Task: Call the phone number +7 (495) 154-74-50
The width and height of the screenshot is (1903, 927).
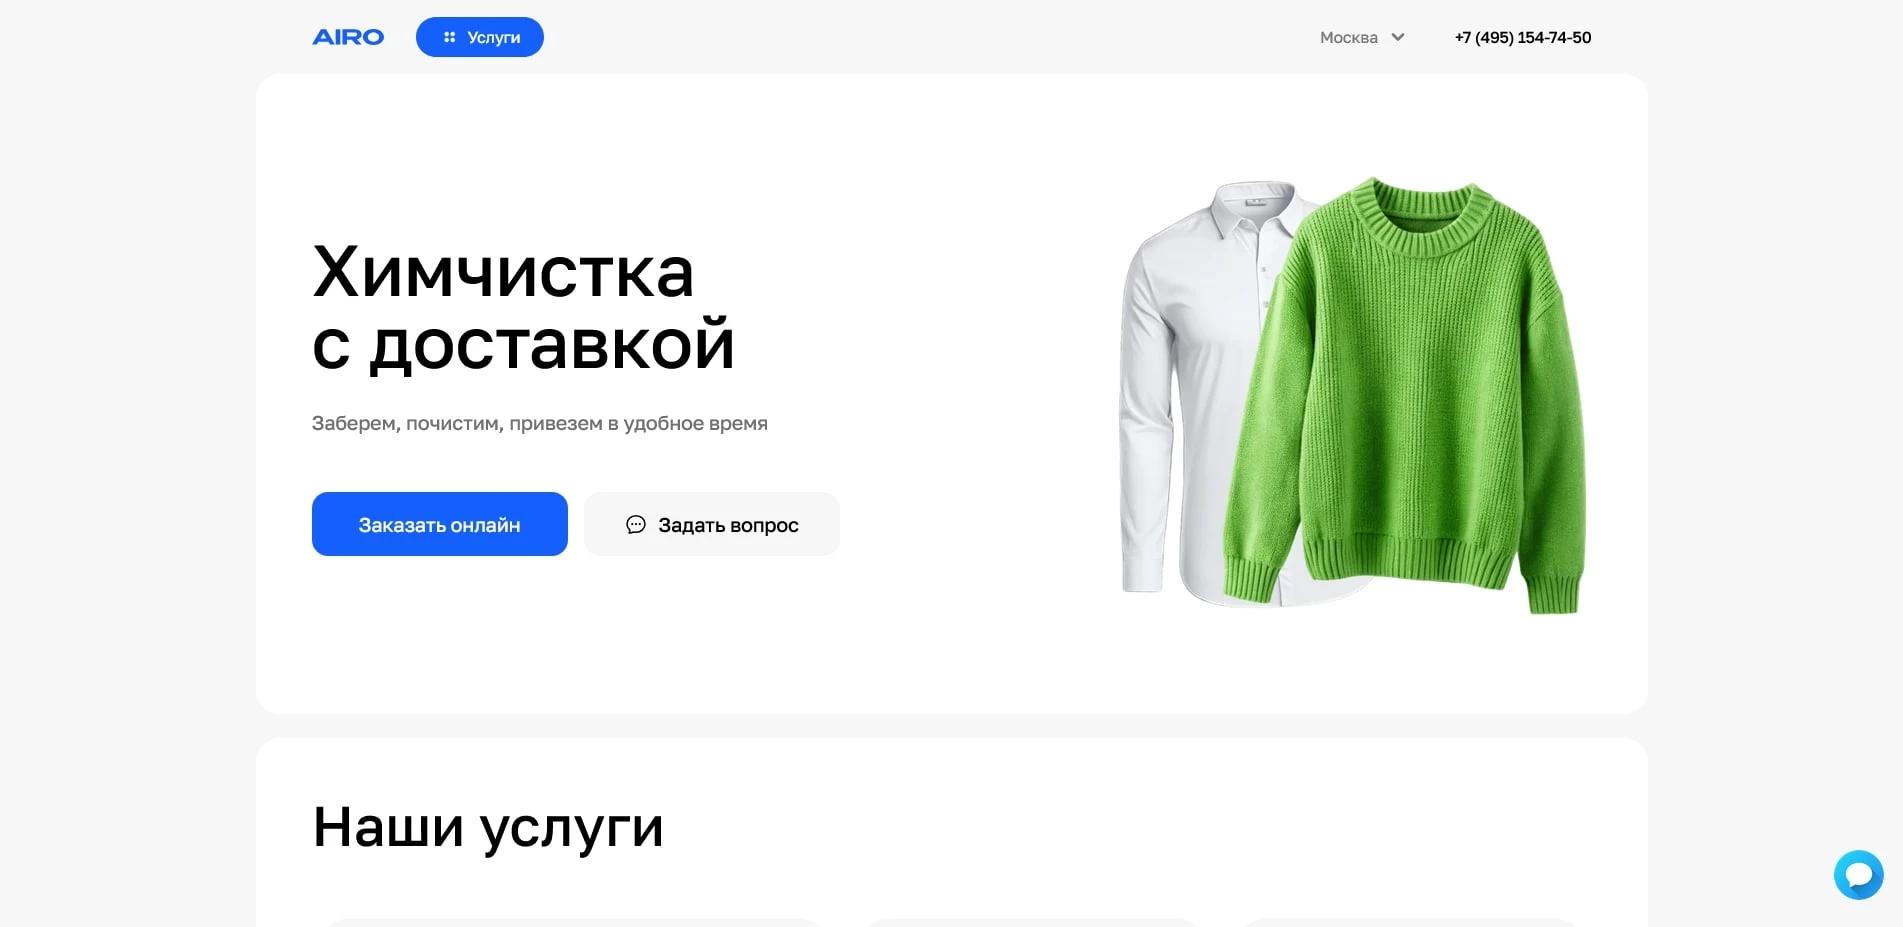Action: [1523, 37]
